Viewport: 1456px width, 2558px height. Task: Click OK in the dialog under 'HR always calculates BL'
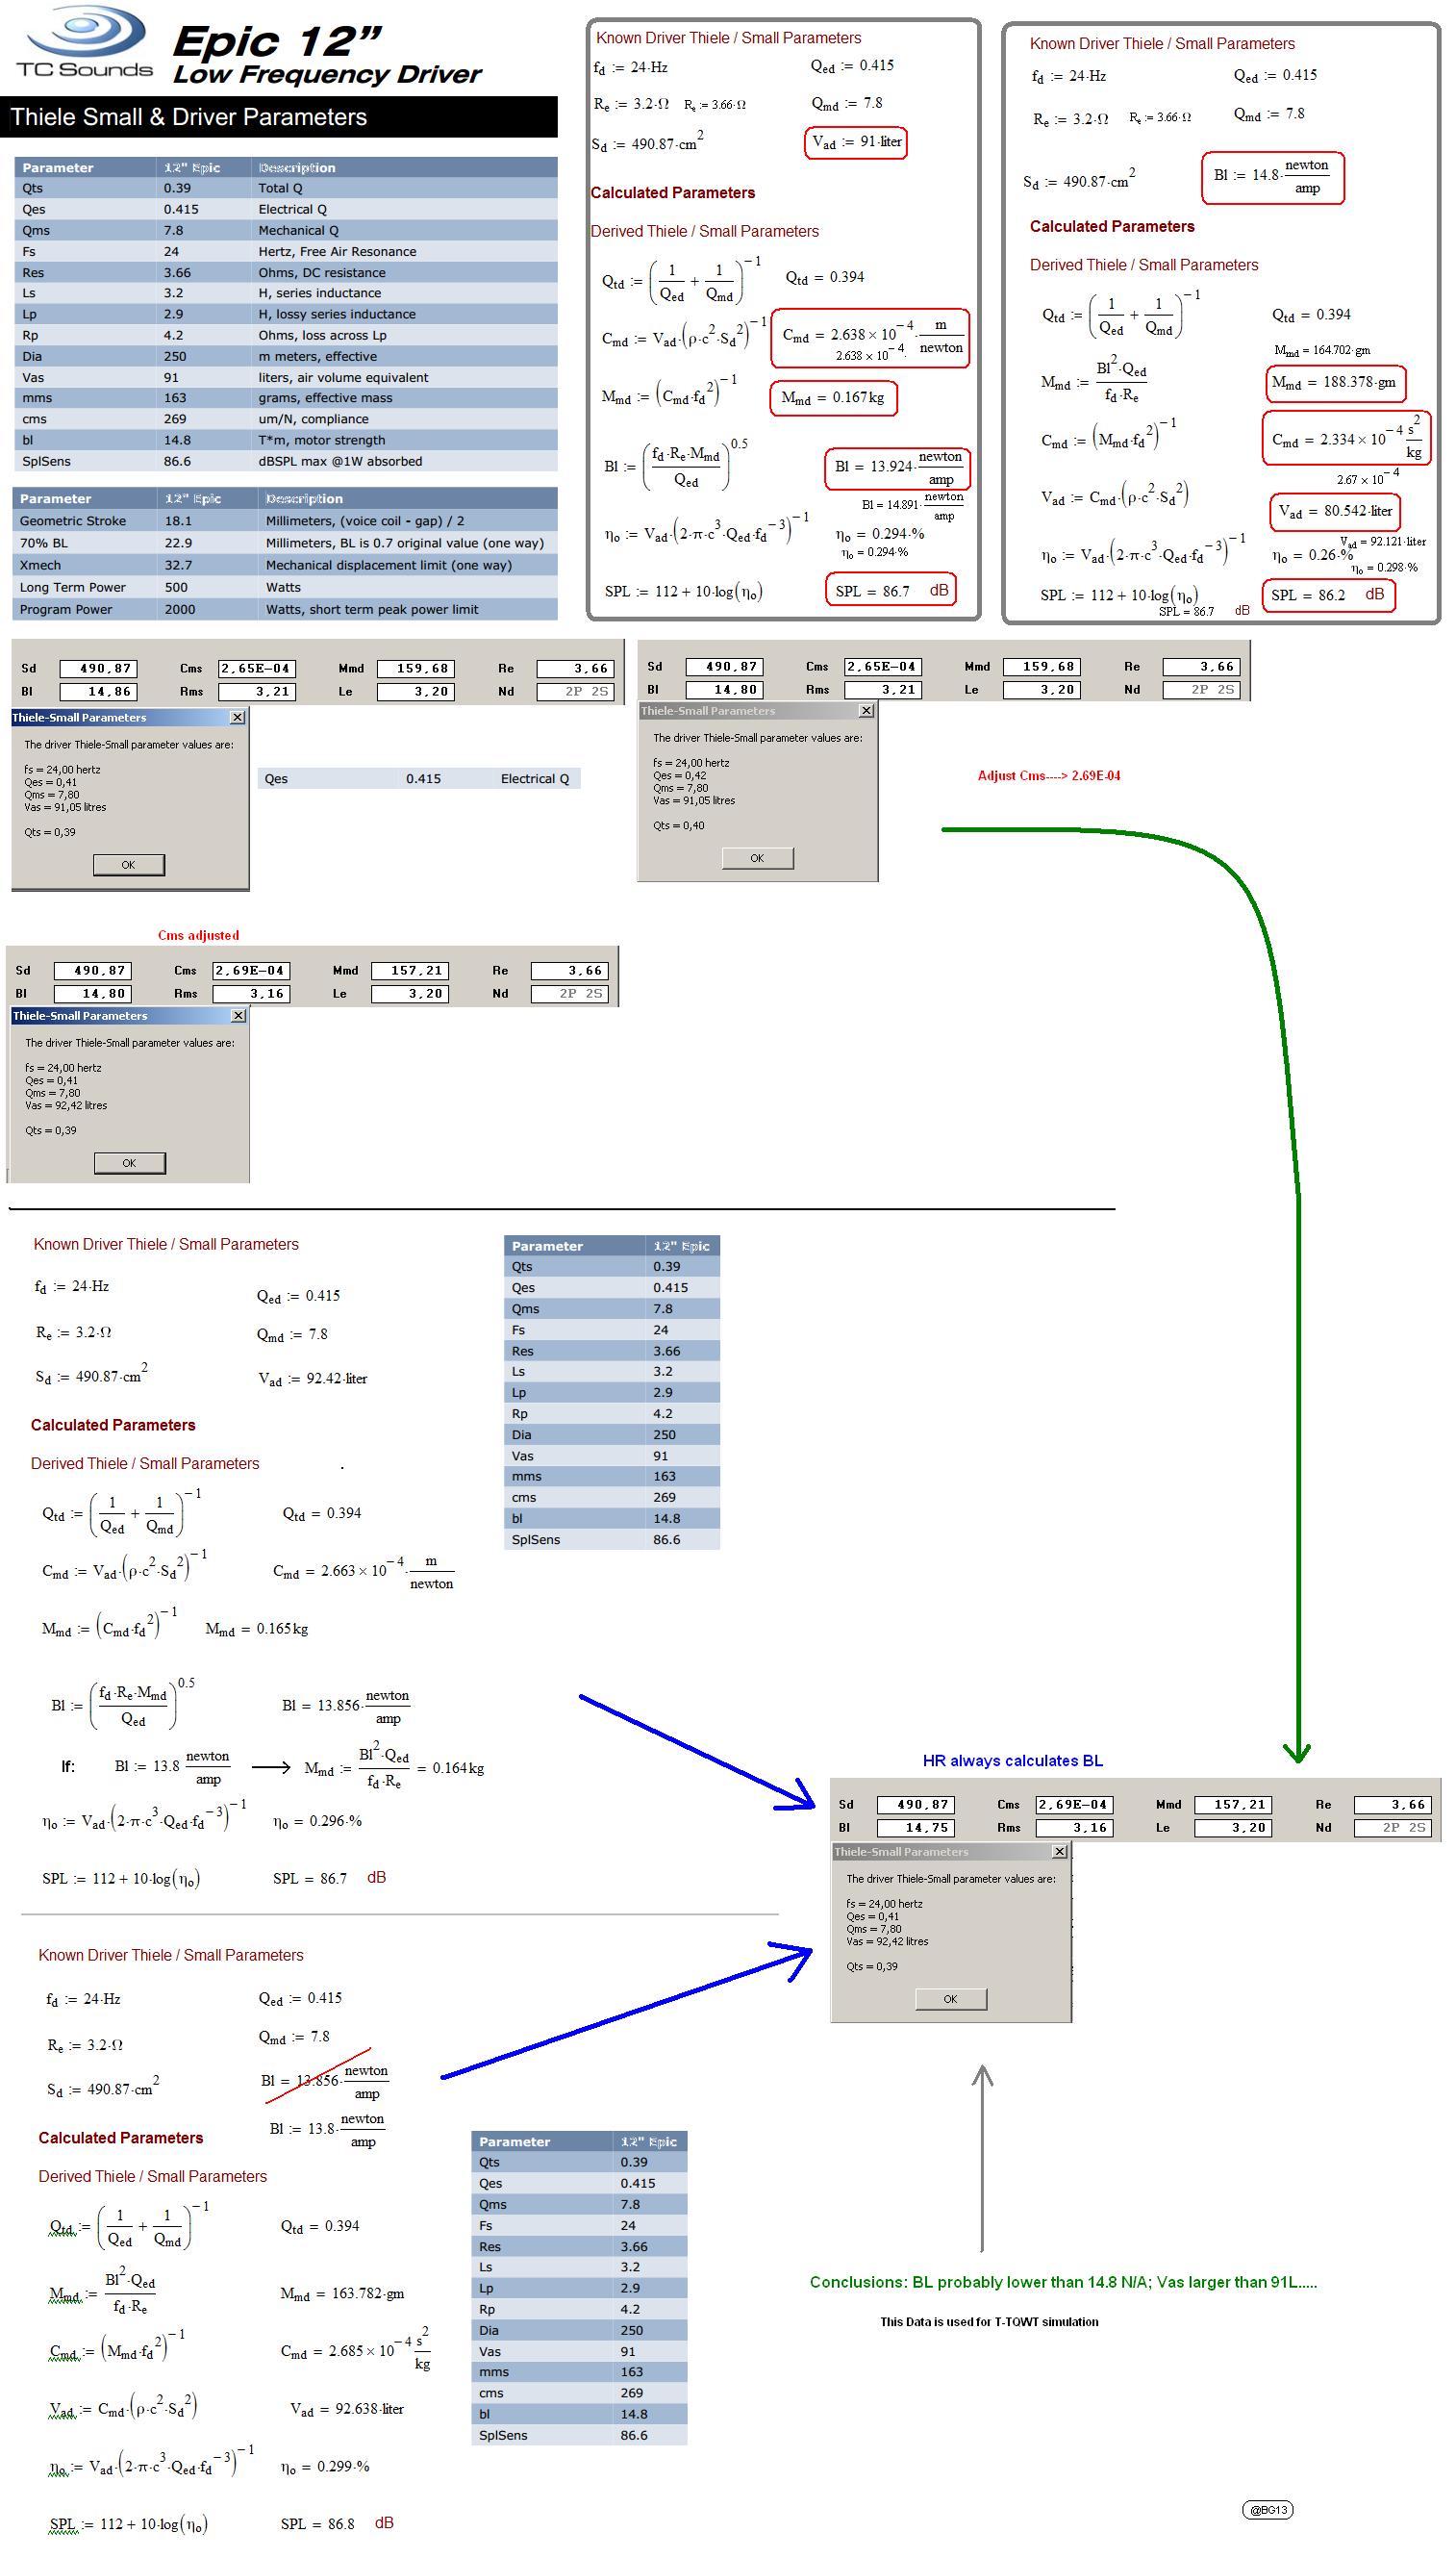[950, 1998]
